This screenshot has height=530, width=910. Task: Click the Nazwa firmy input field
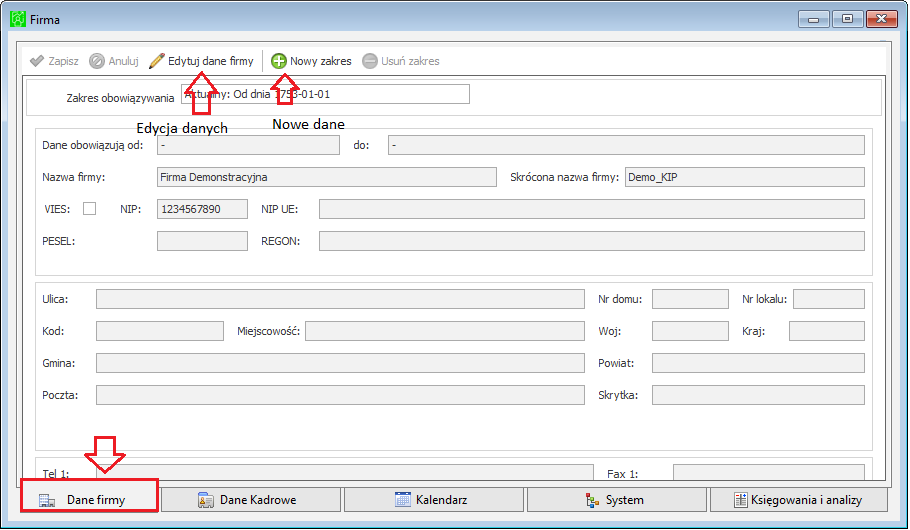coord(327,177)
